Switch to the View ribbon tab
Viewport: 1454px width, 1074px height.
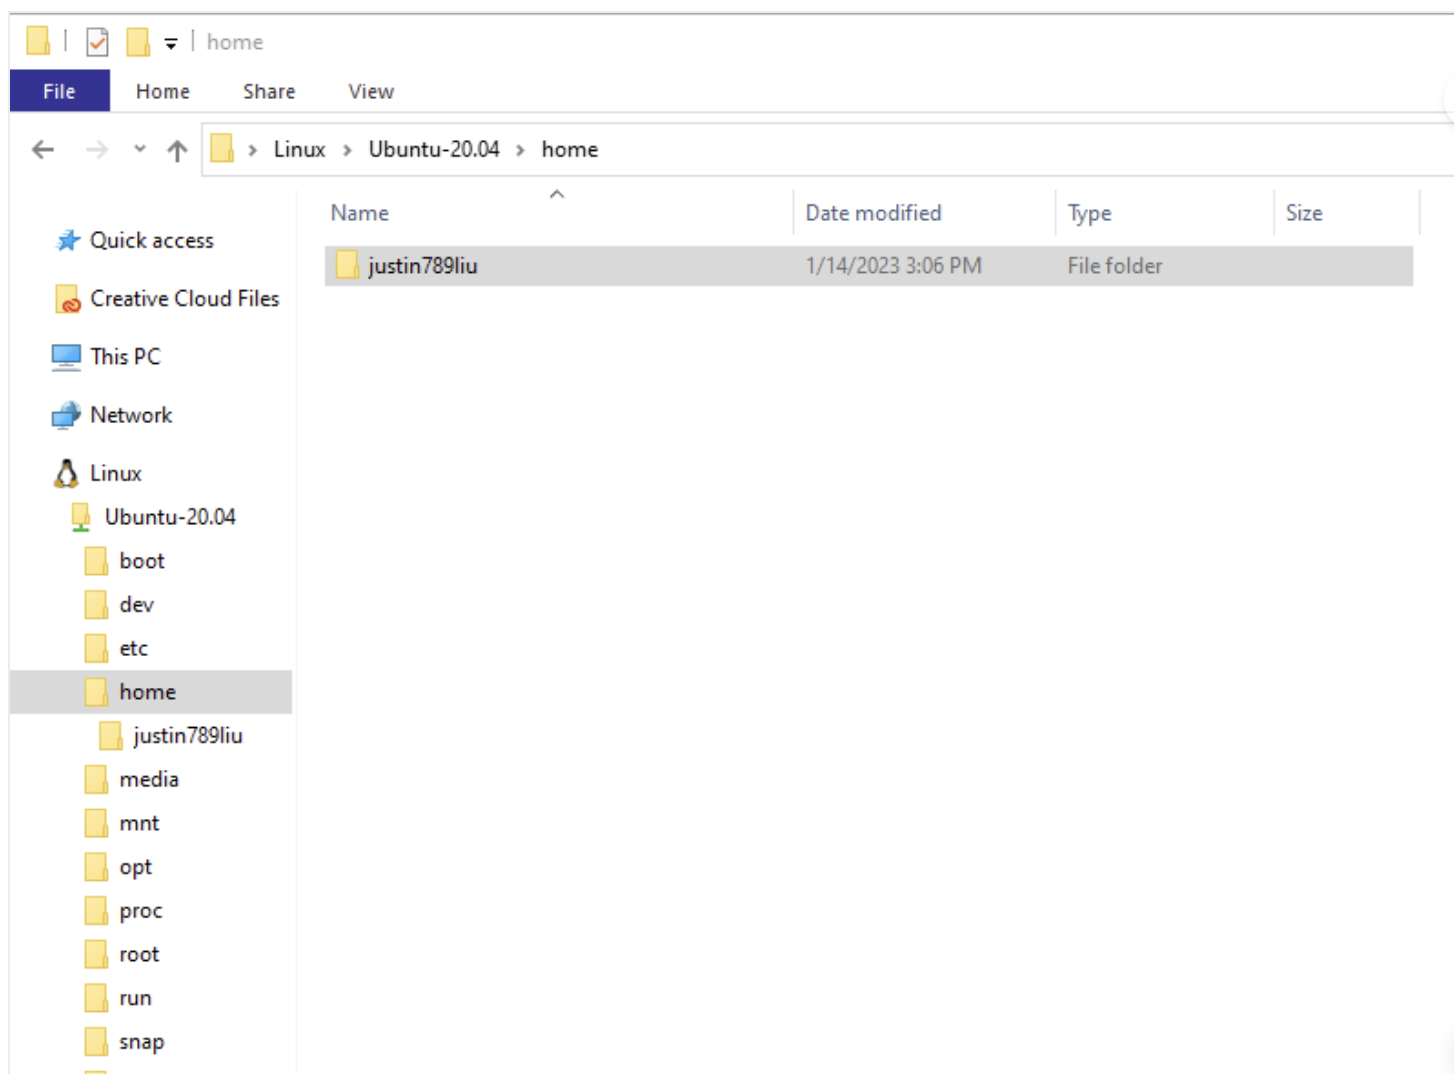pyautogui.click(x=369, y=91)
